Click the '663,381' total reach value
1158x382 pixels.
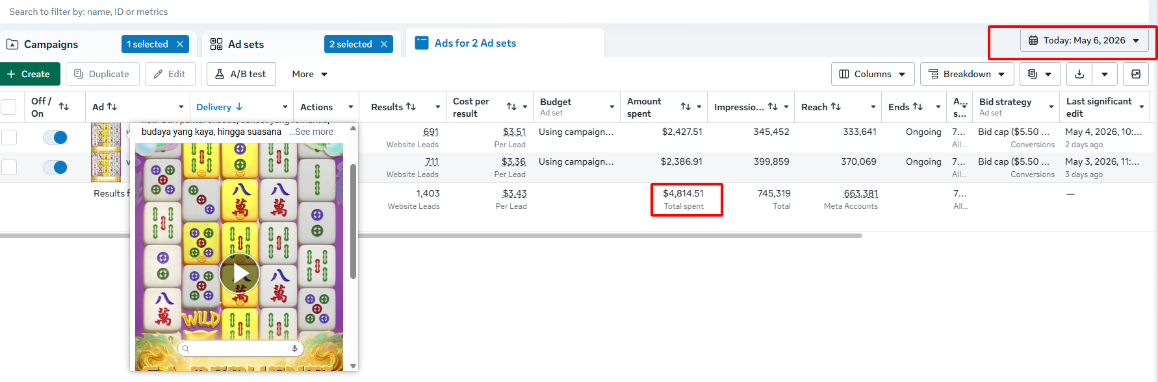coord(860,194)
